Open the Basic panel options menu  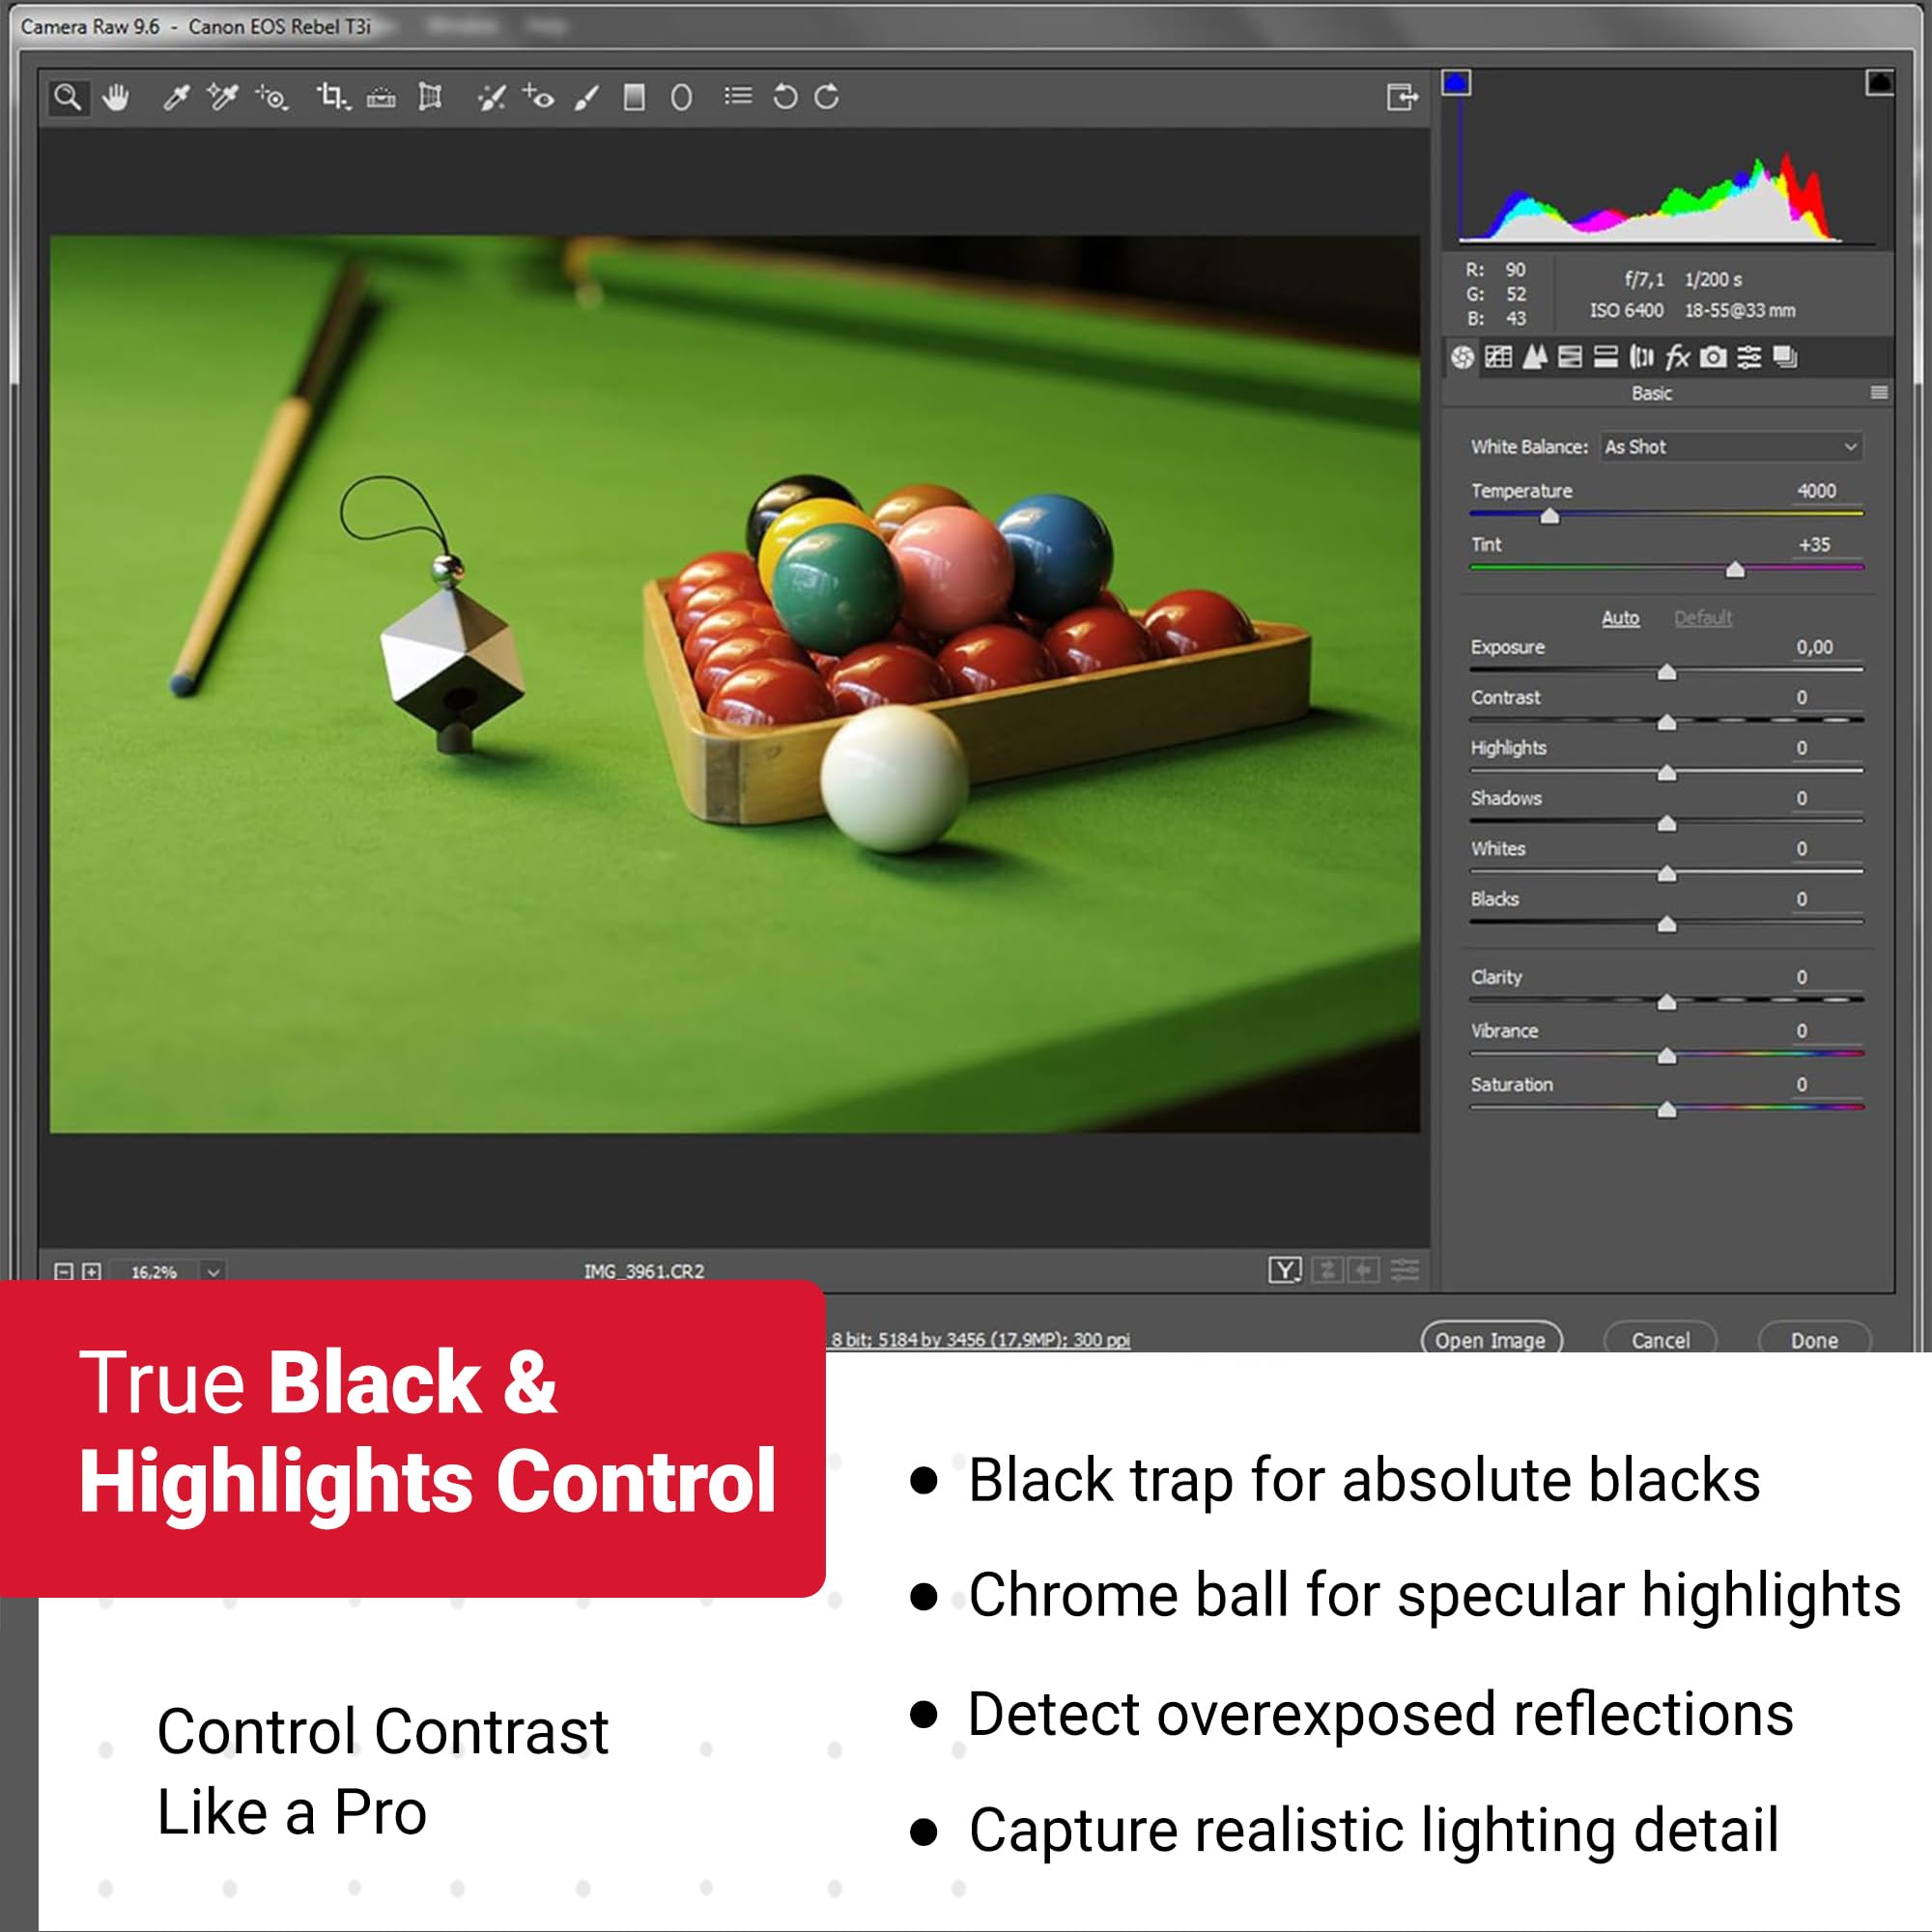point(1879,393)
